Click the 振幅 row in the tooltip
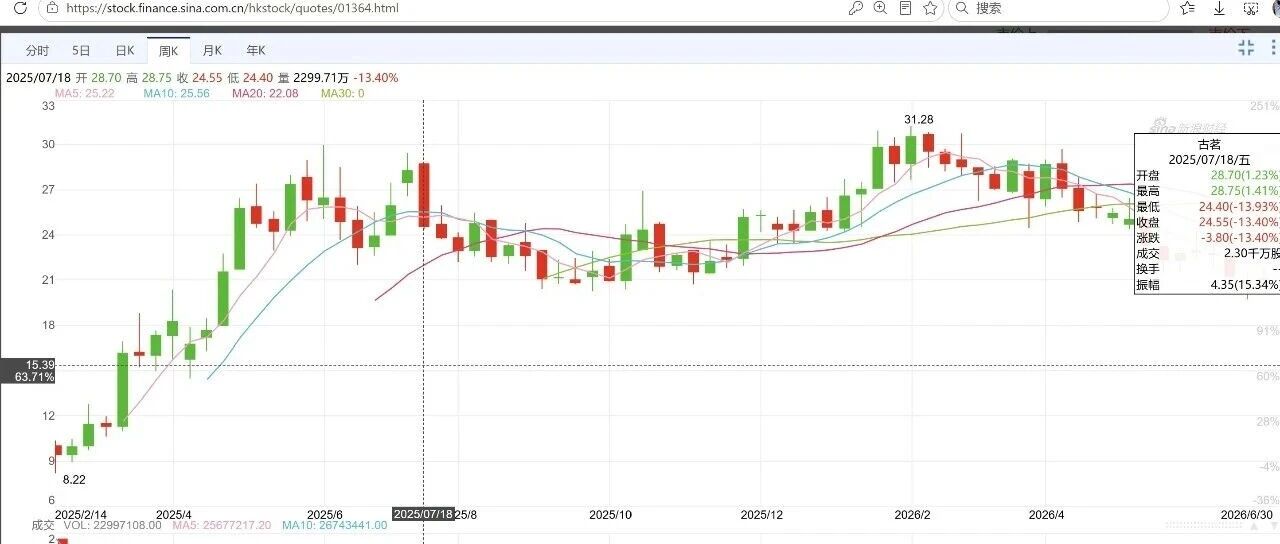1280x544 pixels. coord(1207,286)
